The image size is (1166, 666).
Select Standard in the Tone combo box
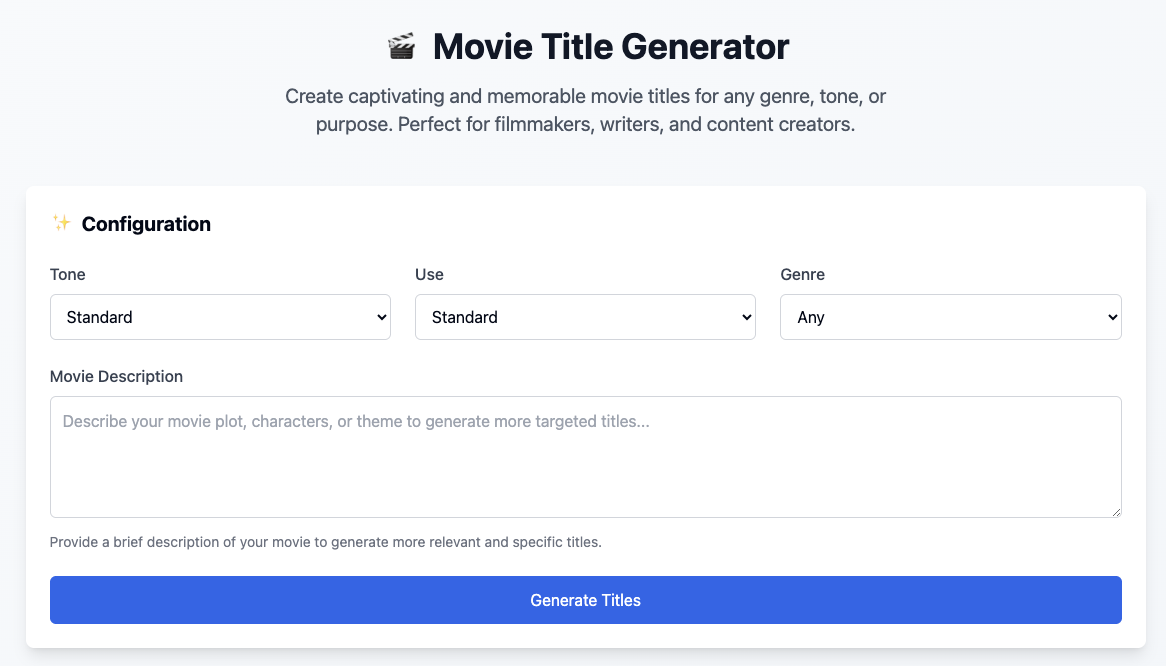pos(220,316)
